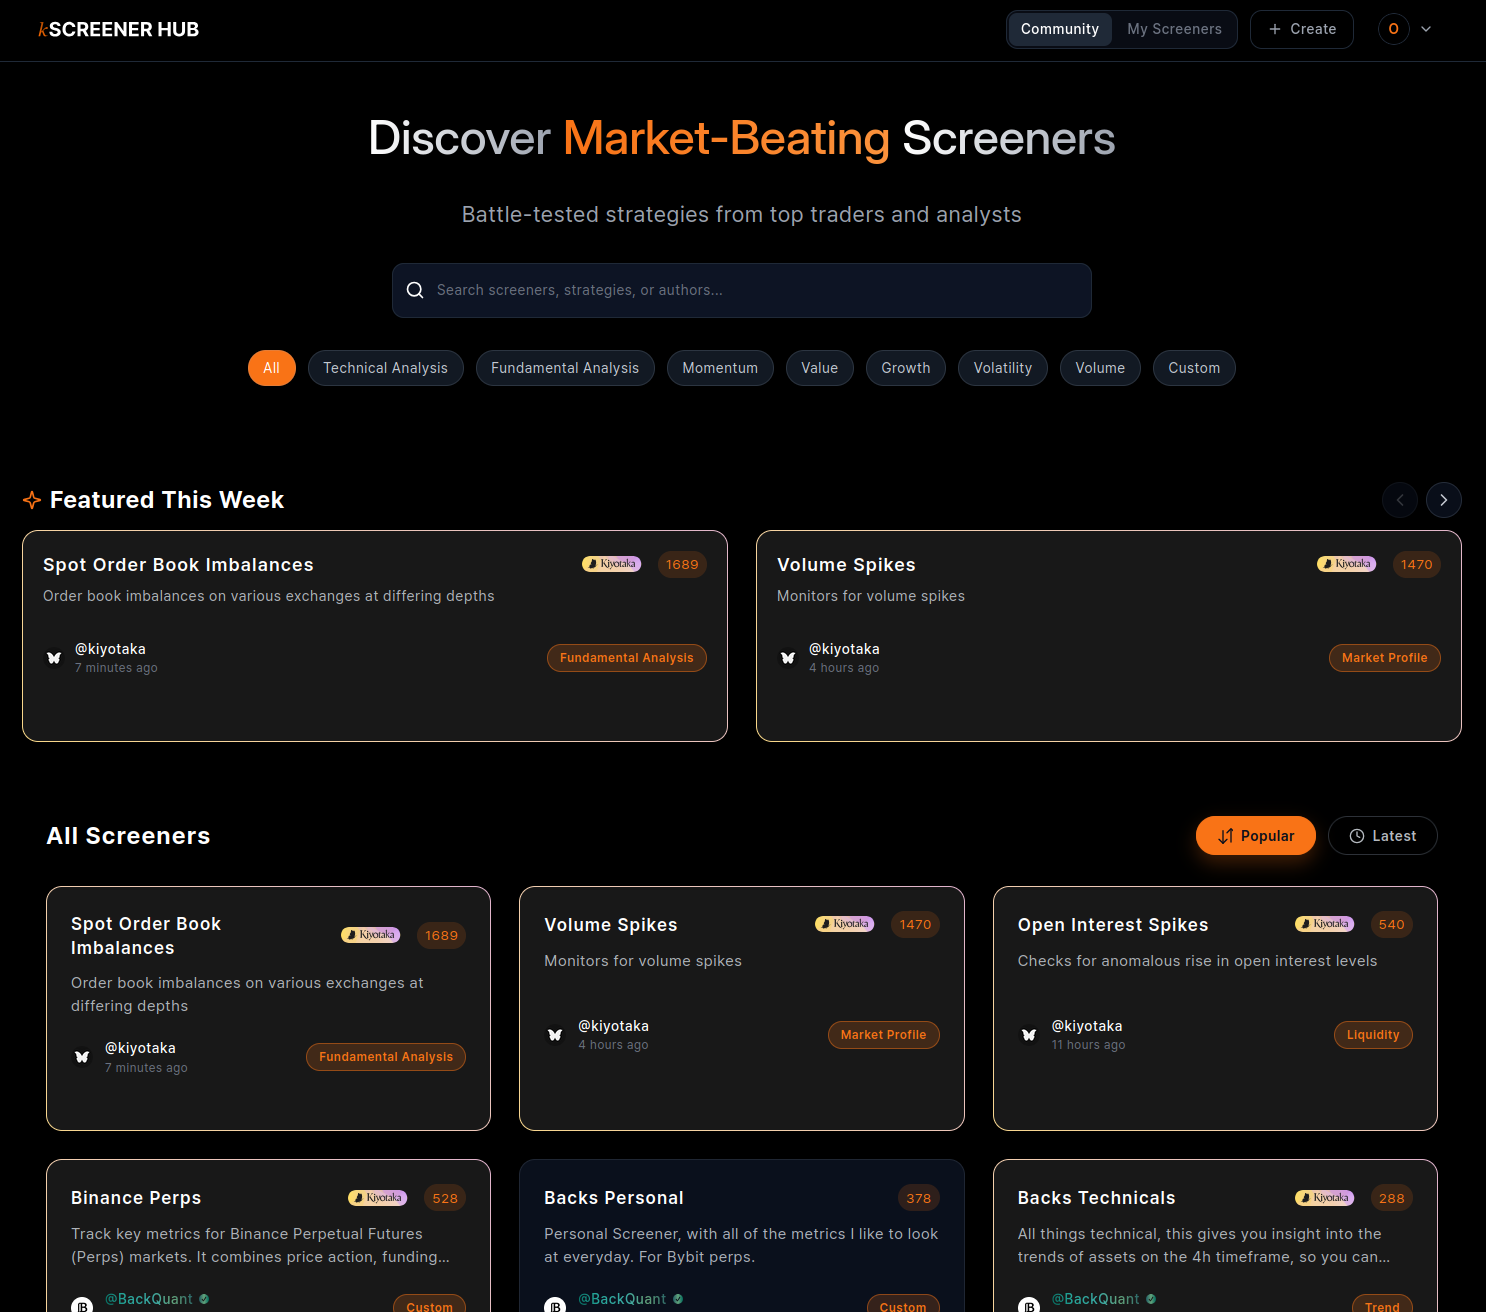Switch to Community tab
1486x1312 pixels.
coord(1060,29)
